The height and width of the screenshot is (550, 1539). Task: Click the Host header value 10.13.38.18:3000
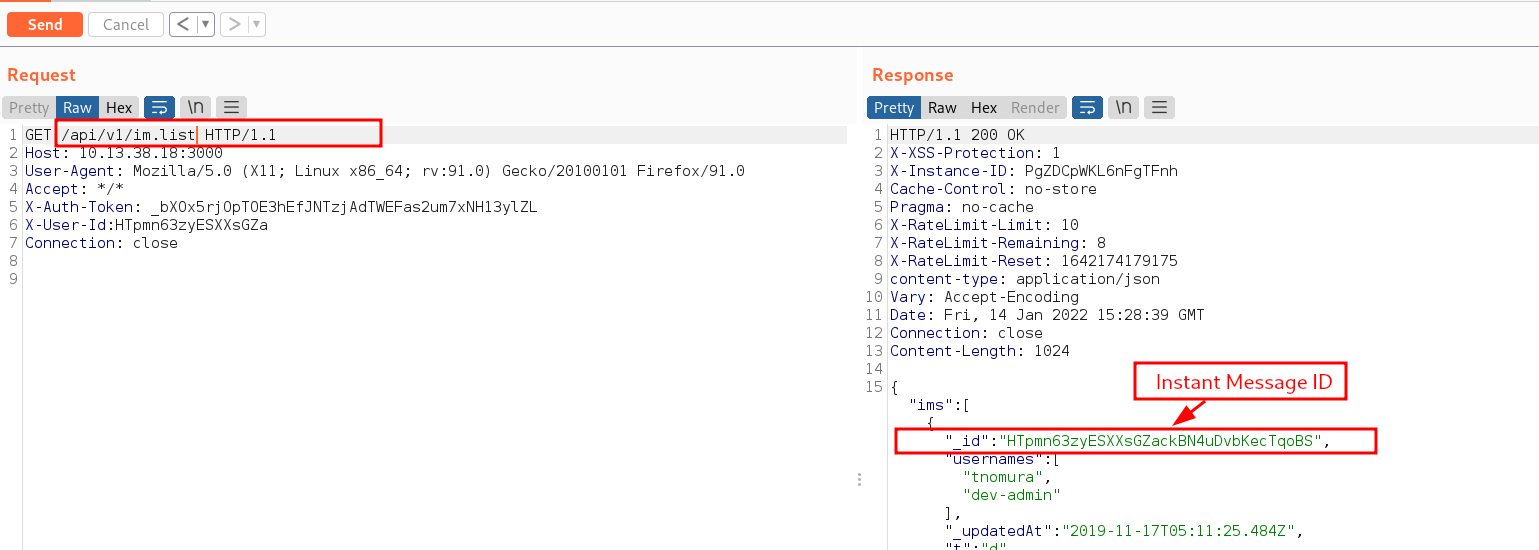click(x=151, y=153)
